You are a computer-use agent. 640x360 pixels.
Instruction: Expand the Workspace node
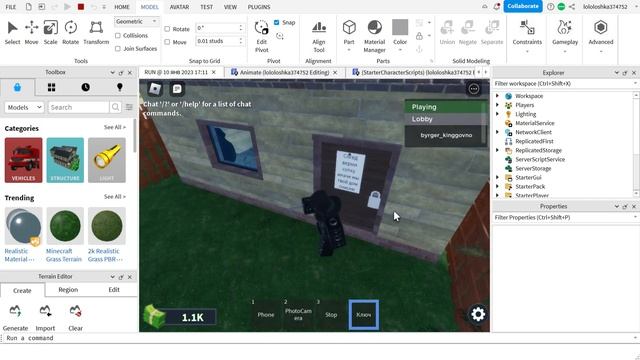497,96
